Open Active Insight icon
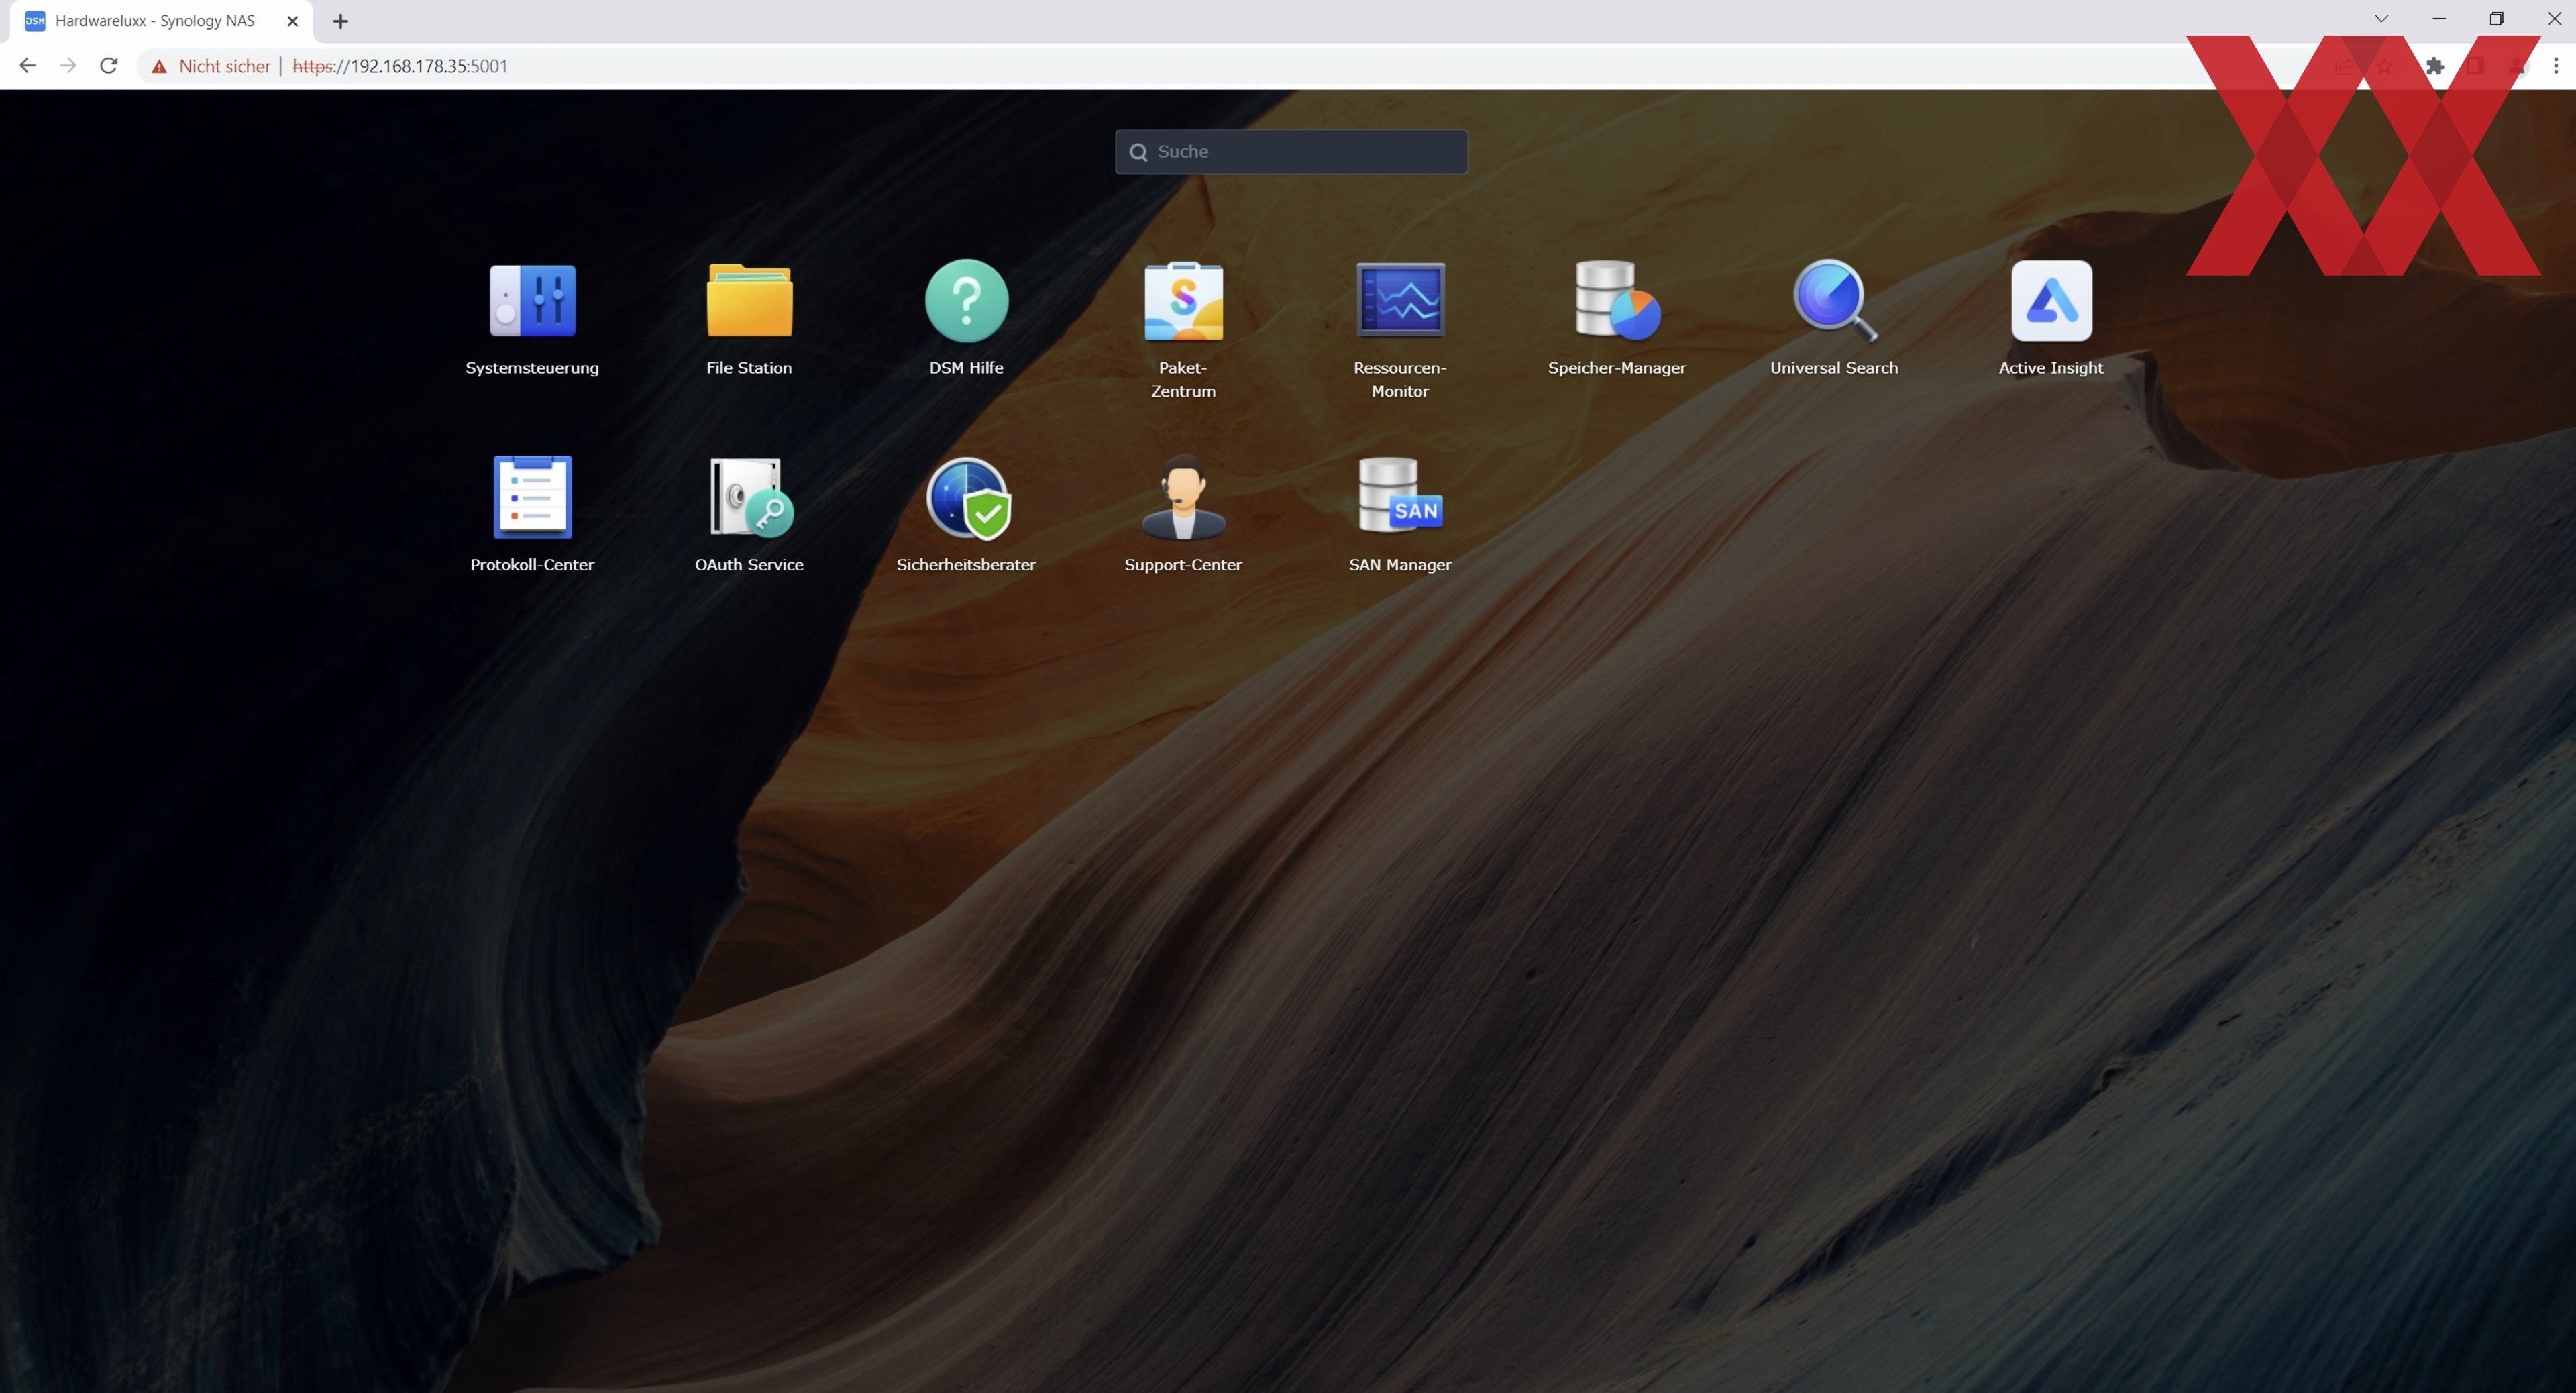Image resolution: width=2576 pixels, height=1393 pixels. point(2051,300)
